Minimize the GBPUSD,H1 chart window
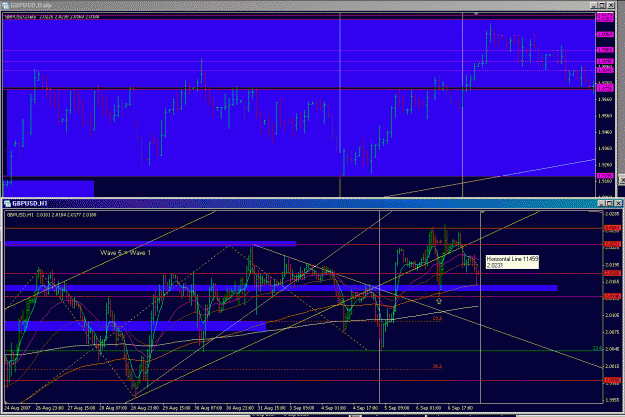Viewport: 625px width, 417px height. coord(601,203)
